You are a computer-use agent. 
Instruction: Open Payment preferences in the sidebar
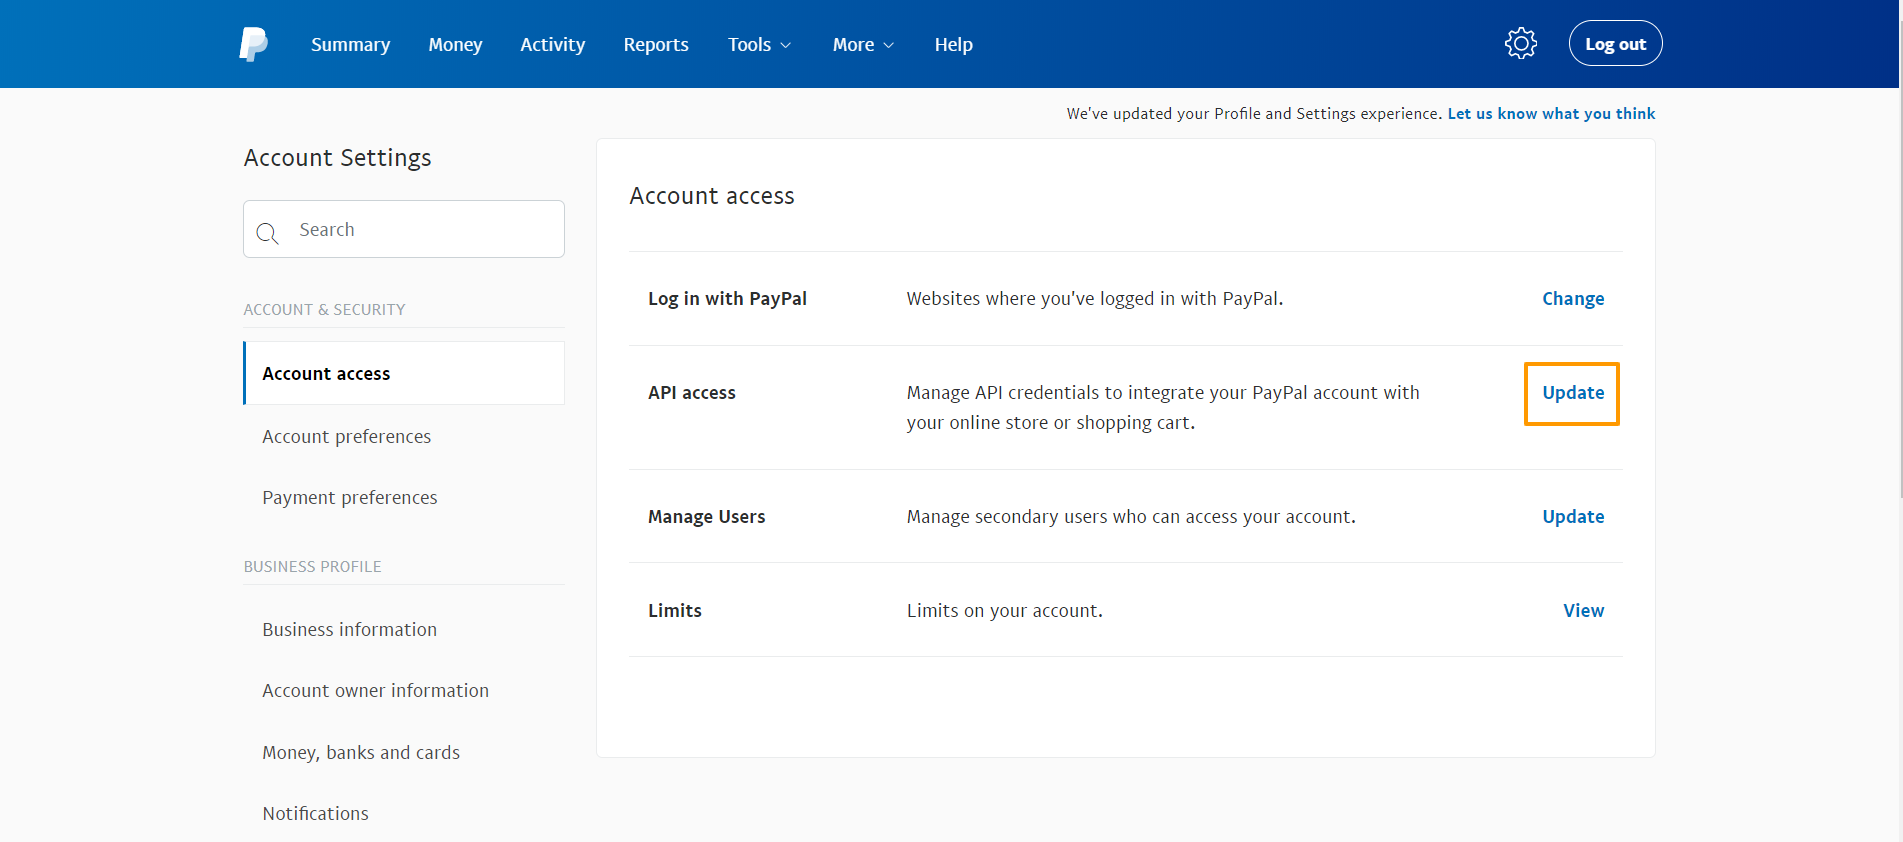point(349,498)
